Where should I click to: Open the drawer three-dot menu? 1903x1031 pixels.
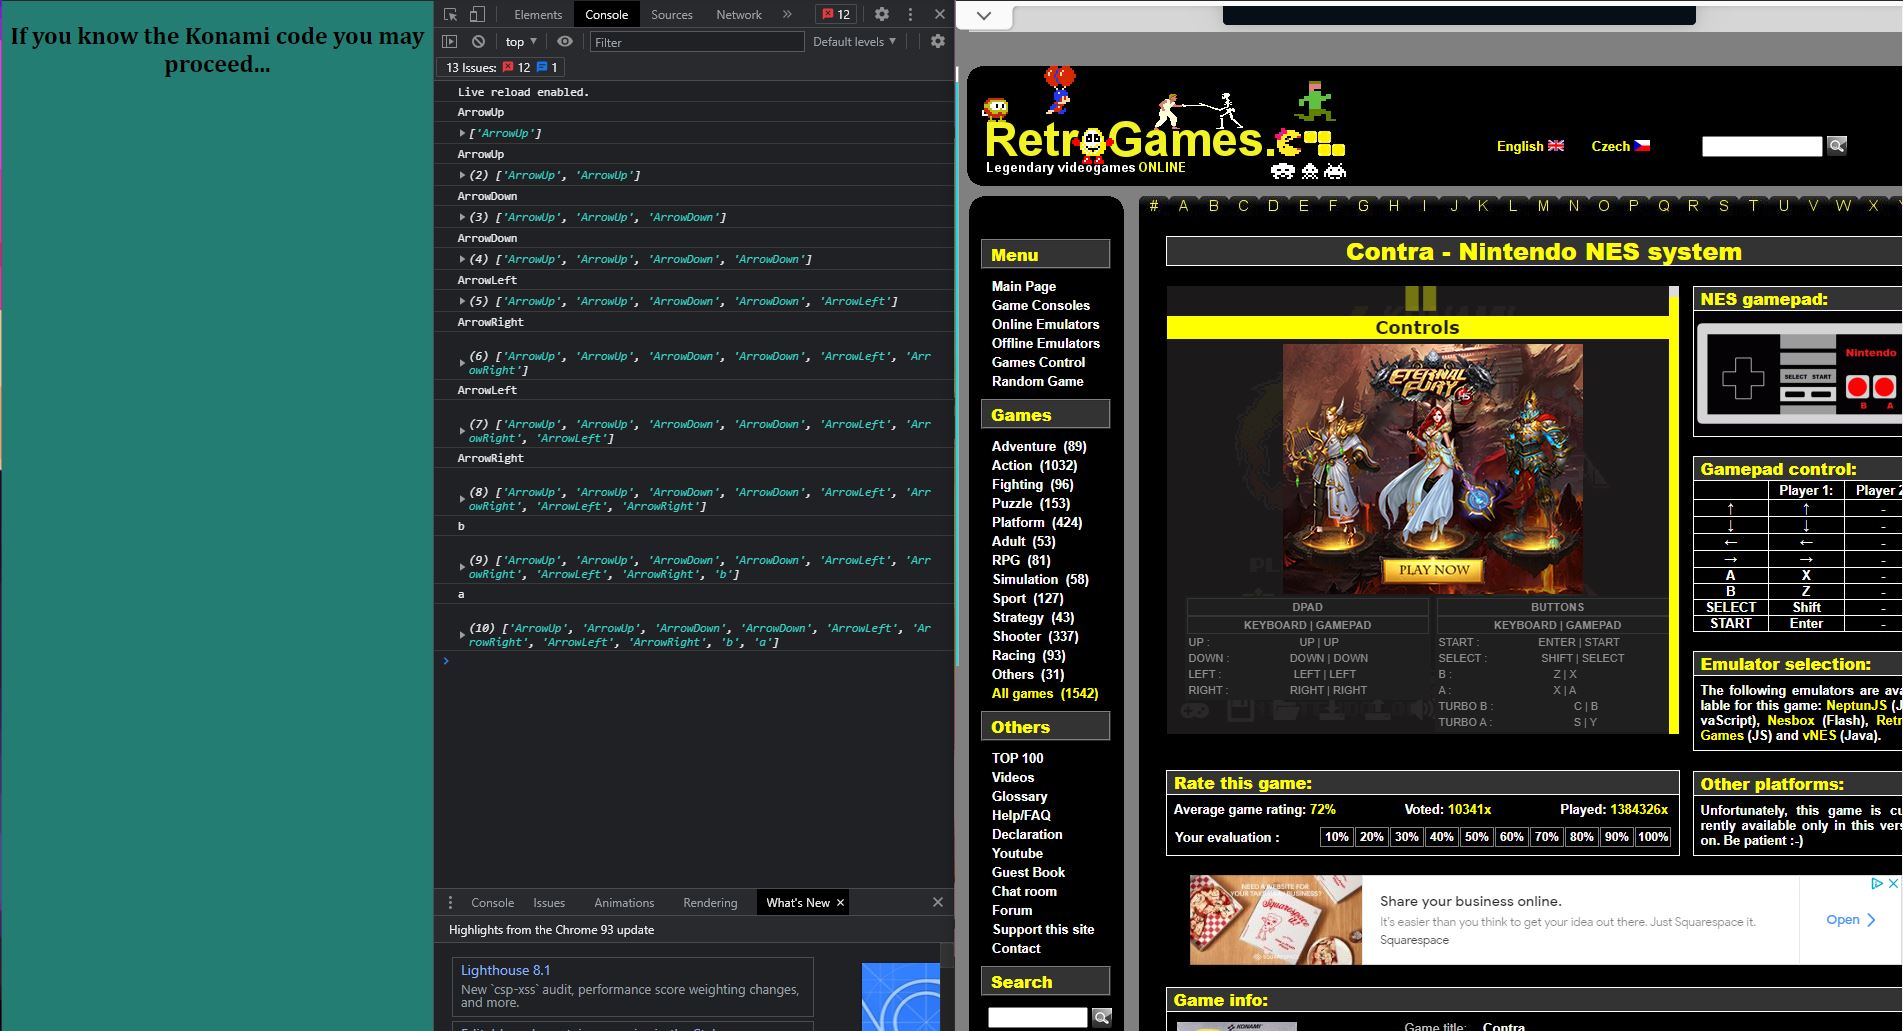(x=450, y=902)
